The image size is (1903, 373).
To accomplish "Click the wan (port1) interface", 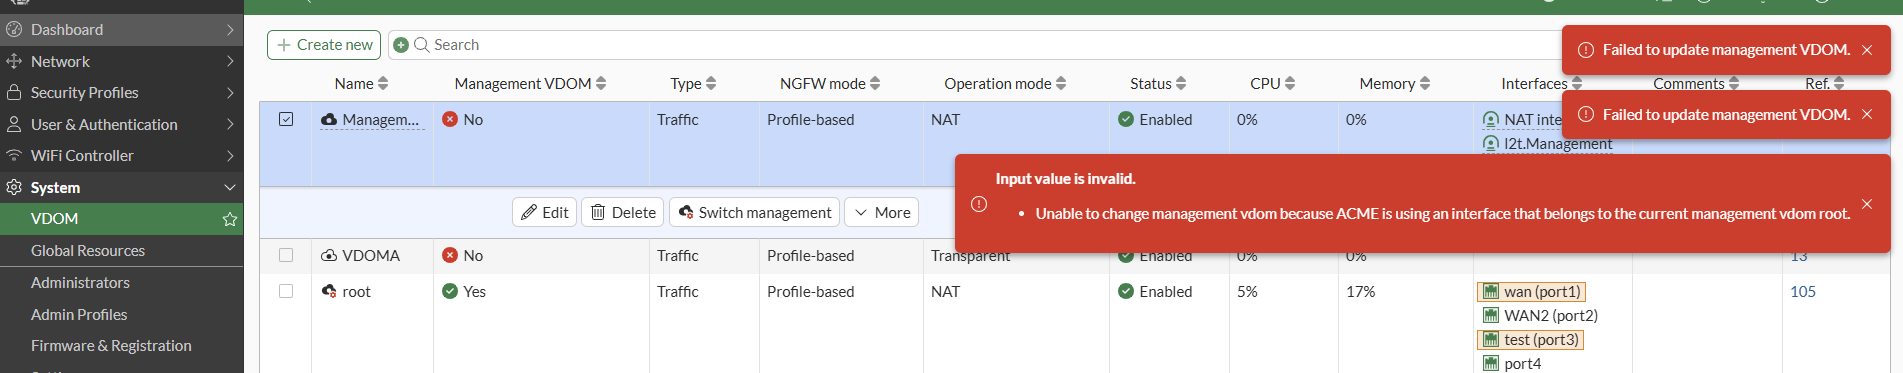I will click(x=1531, y=291).
